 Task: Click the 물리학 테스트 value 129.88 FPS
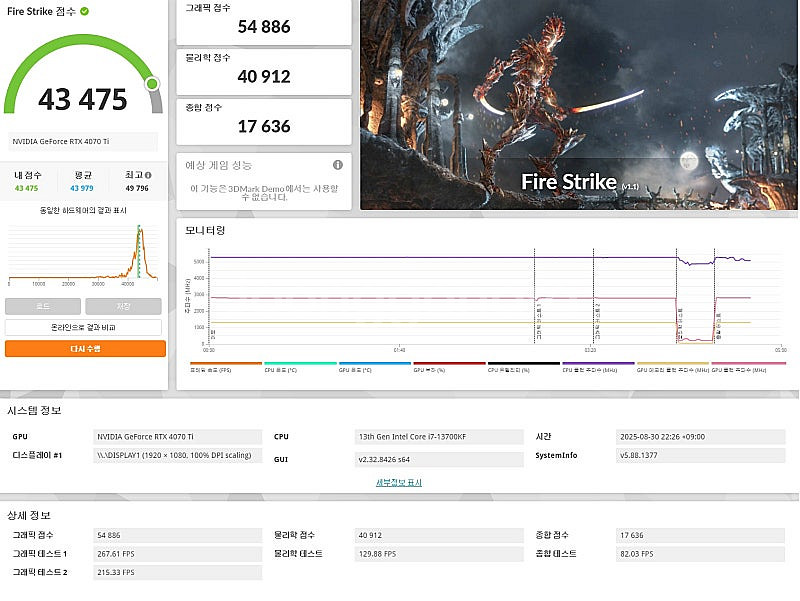439,554
